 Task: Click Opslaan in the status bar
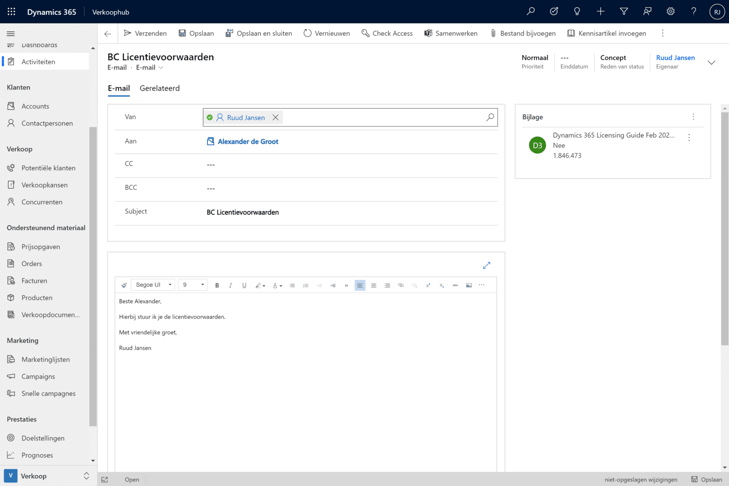706,479
